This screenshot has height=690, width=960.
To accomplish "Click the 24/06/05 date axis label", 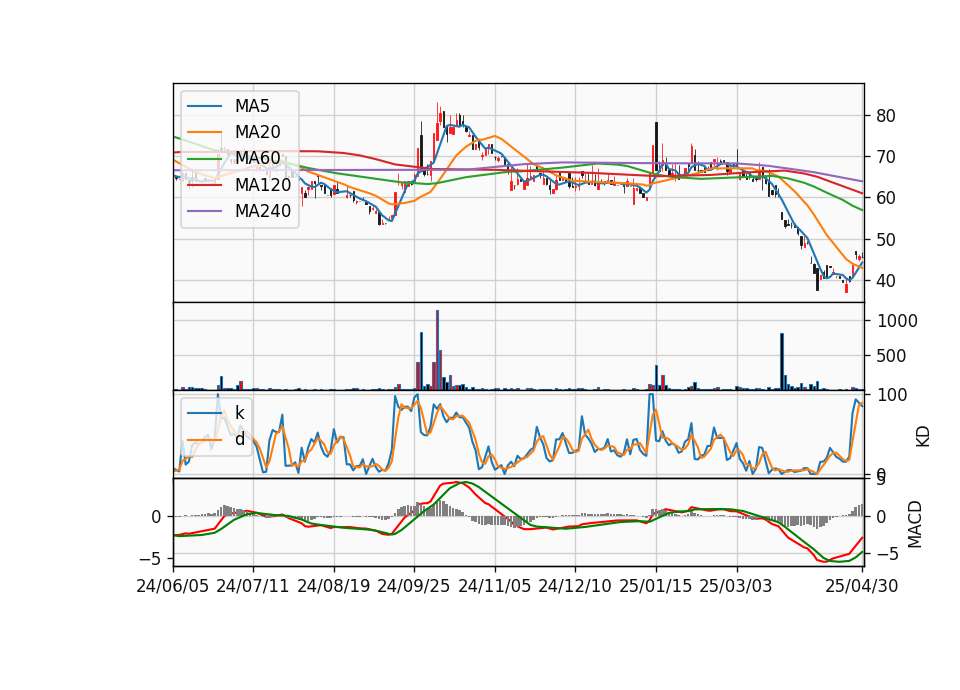I will click(173, 586).
